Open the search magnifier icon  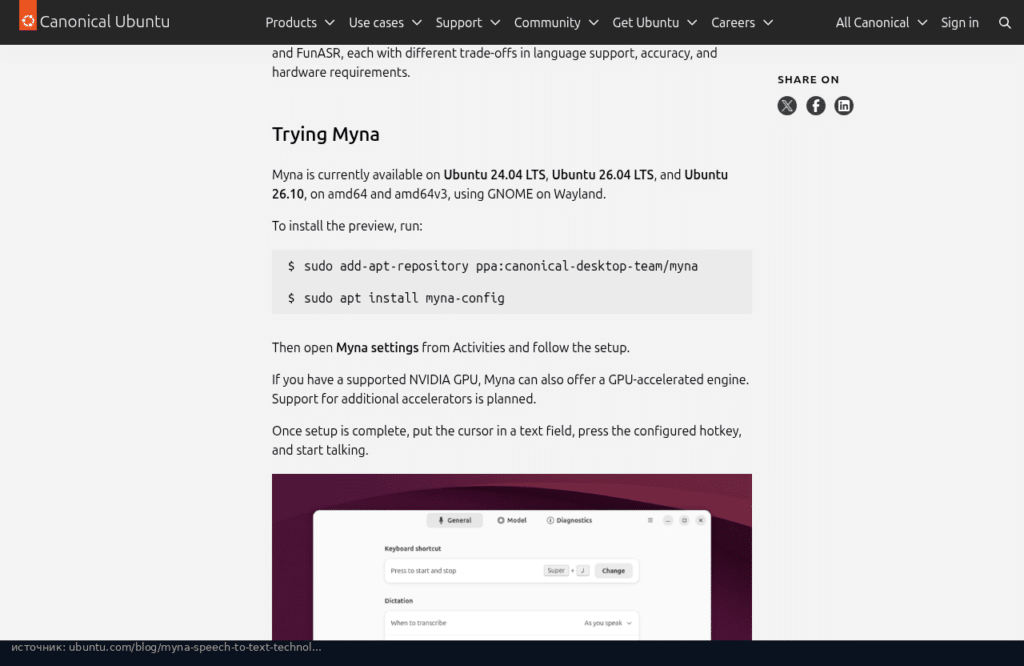click(x=1004, y=23)
